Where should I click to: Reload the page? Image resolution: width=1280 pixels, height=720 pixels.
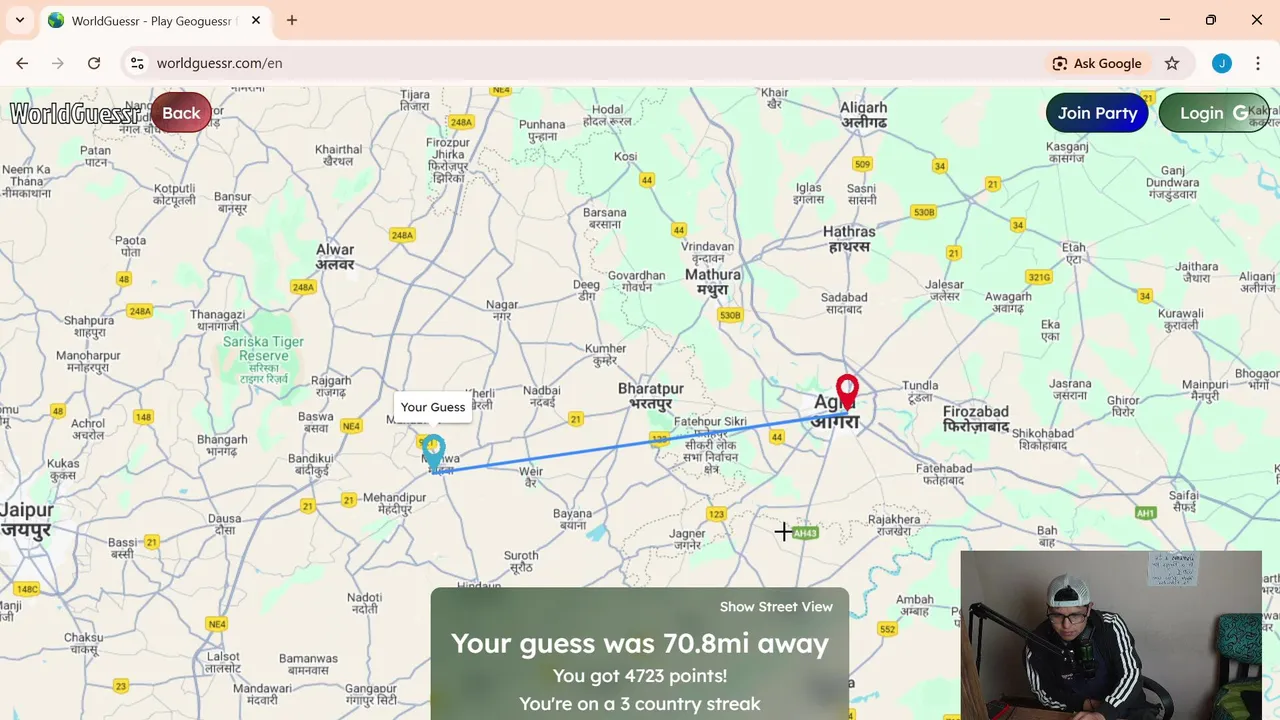(x=94, y=63)
